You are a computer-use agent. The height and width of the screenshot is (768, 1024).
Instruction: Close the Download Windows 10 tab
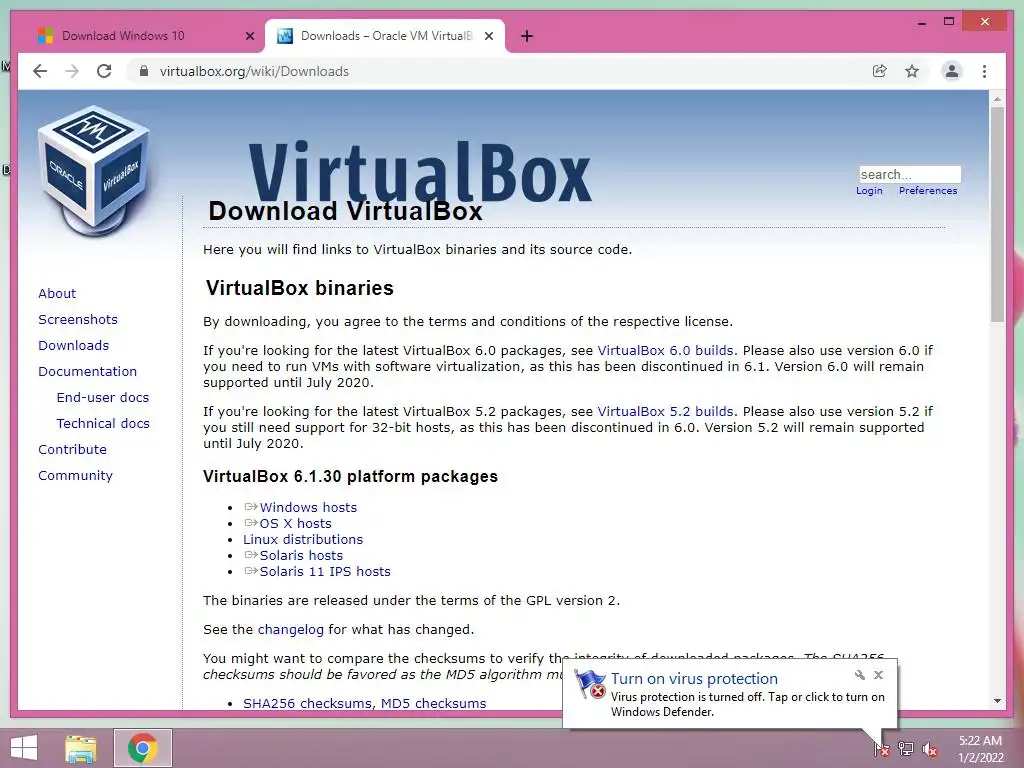[x=249, y=36]
